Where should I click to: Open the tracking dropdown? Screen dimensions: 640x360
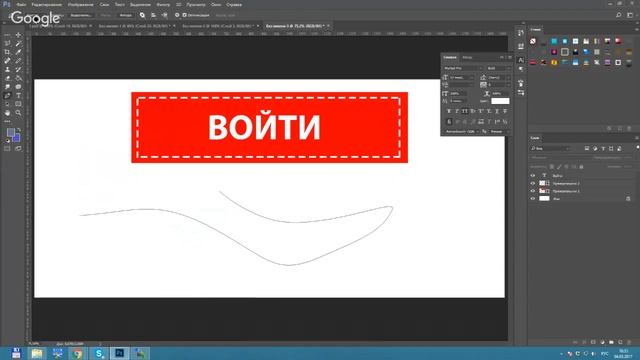pos(499,84)
